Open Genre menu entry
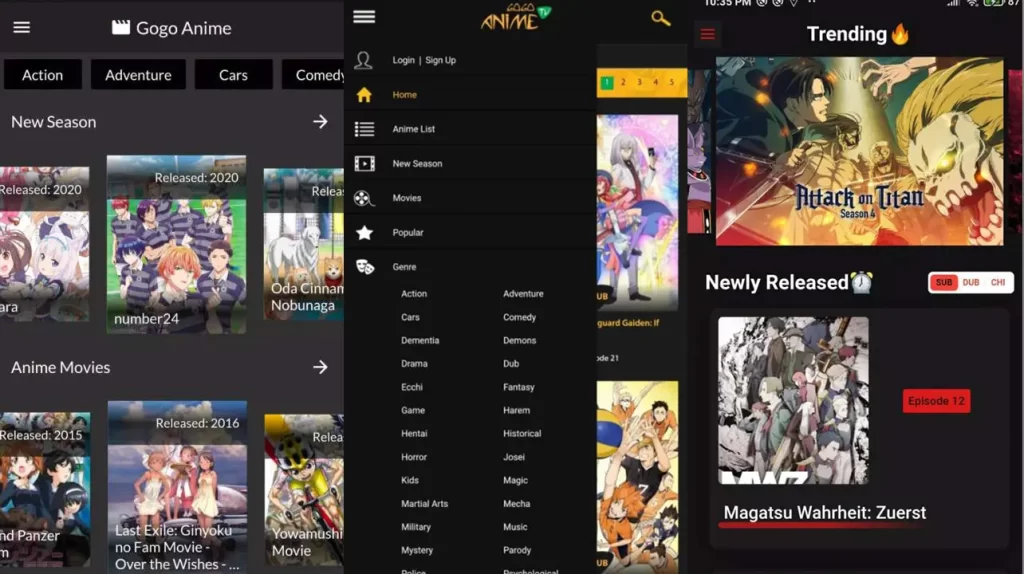The width and height of the screenshot is (1024, 574). (404, 266)
